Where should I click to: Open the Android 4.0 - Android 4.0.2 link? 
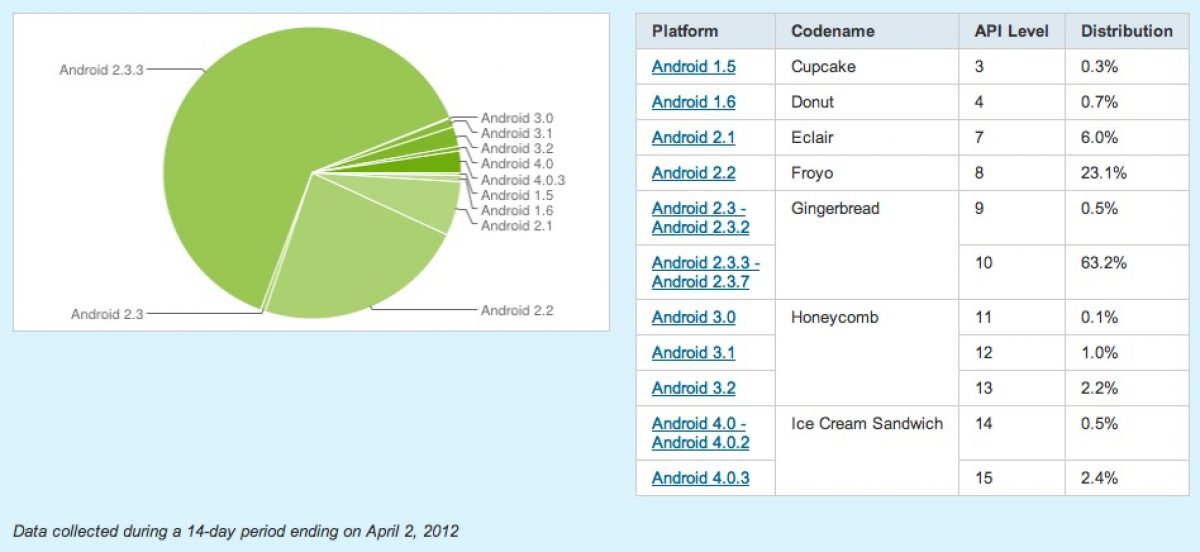[x=700, y=433]
